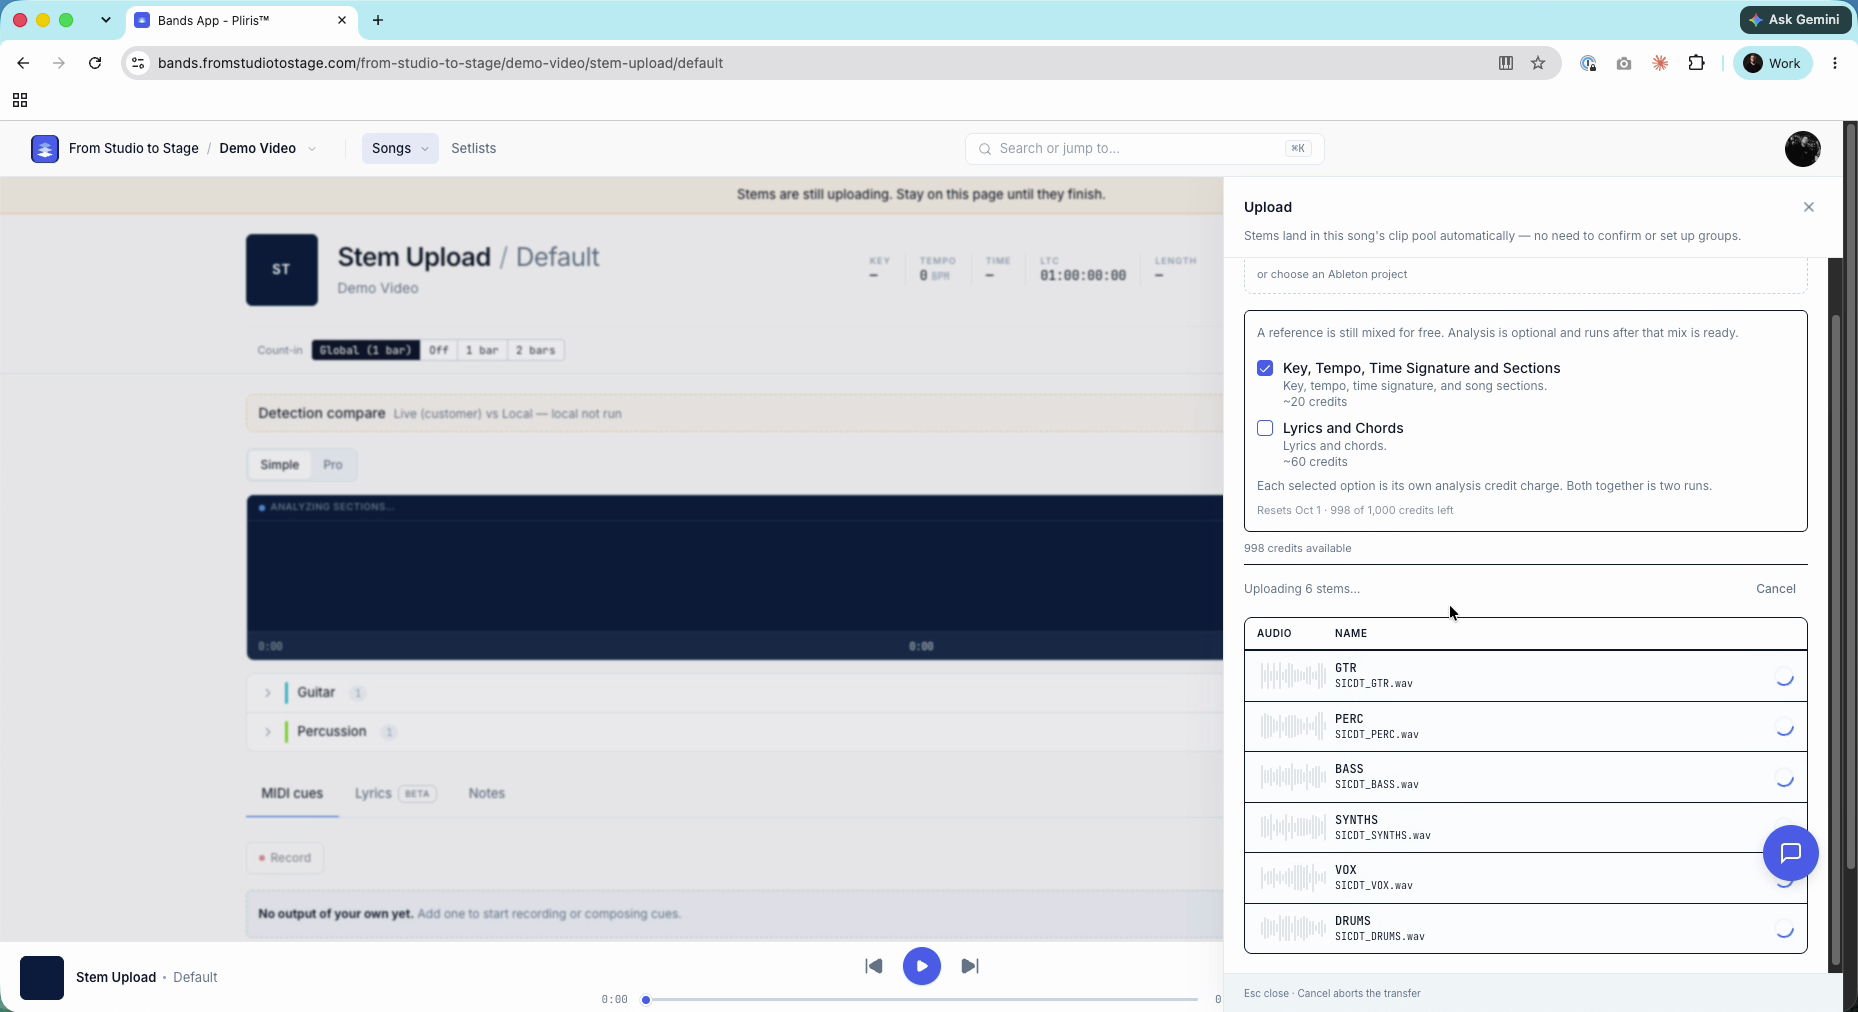This screenshot has width=1858, height=1012.
Task: Switch to Simple view mode
Action: pyautogui.click(x=280, y=465)
